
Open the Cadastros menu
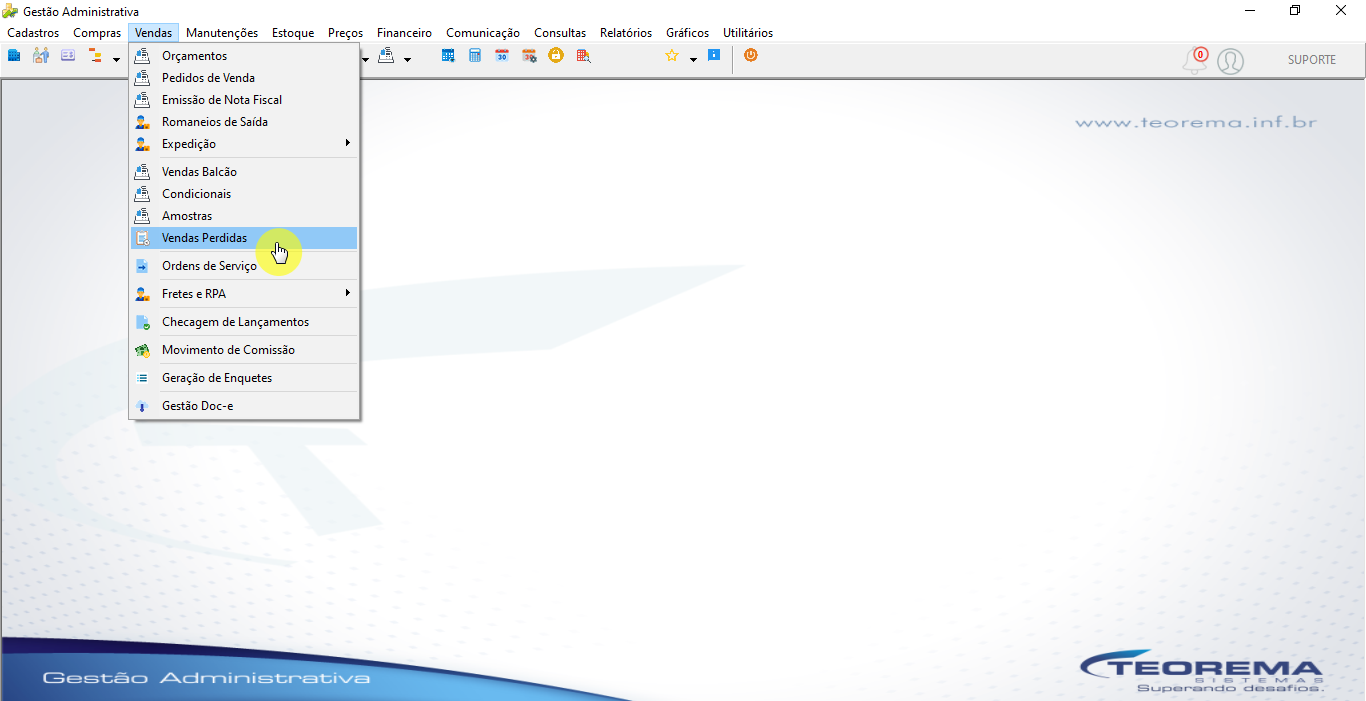[33, 33]
